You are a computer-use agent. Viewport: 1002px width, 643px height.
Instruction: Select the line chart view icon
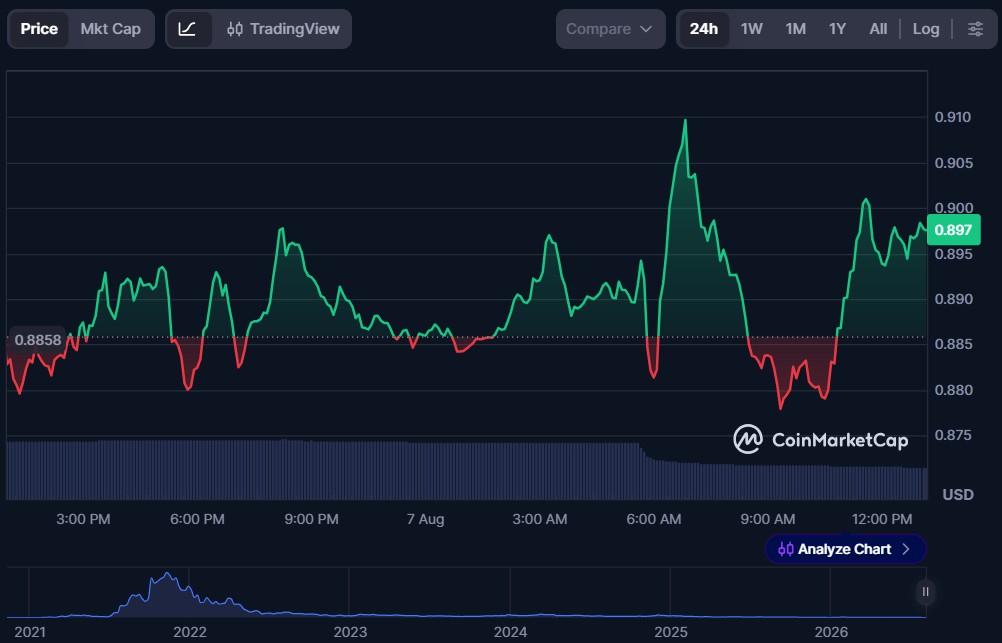pos(187,29)
